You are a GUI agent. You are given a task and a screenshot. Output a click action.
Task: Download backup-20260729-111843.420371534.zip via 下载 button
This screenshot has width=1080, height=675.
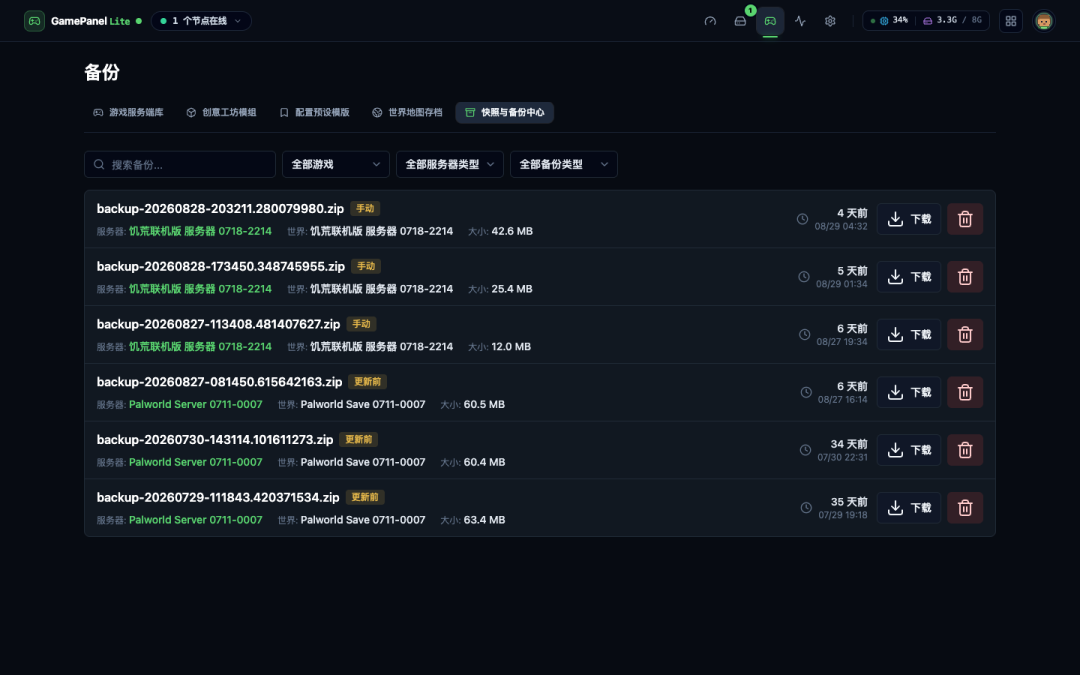(909, 508)
